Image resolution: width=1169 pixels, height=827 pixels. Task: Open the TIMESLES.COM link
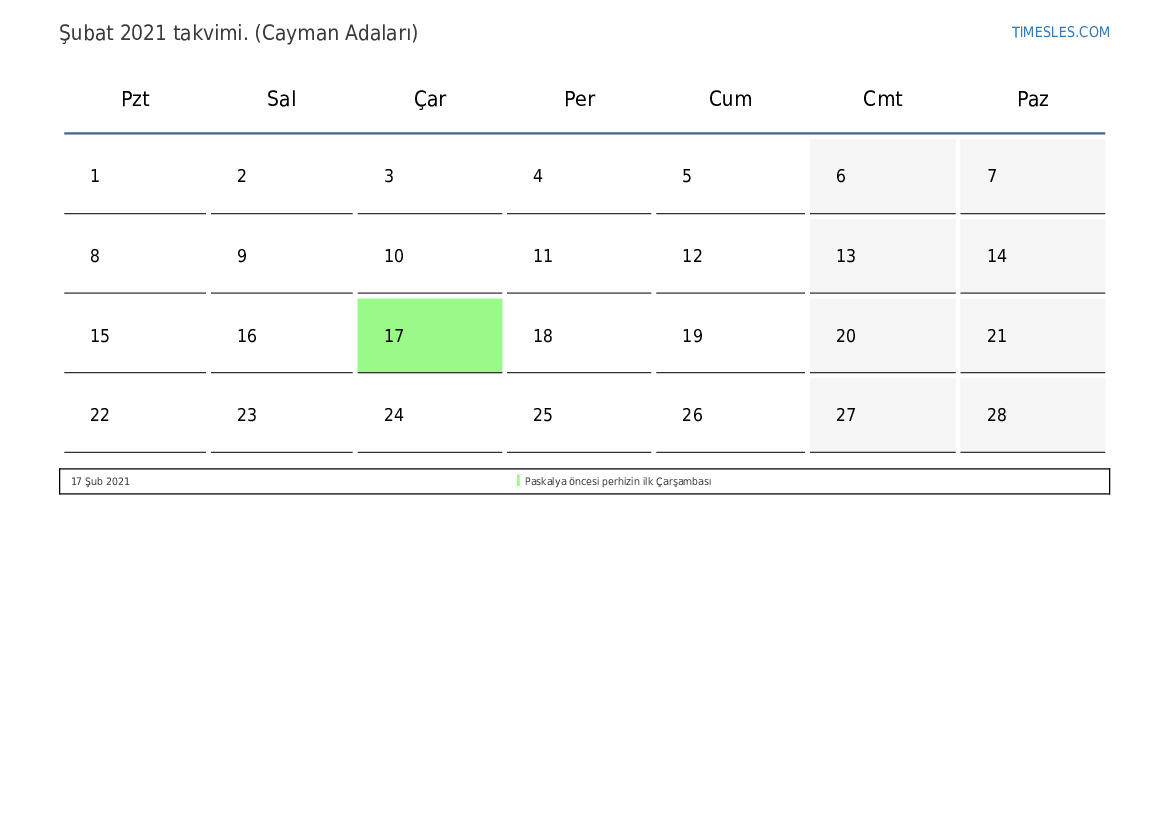click(1060, 32)
